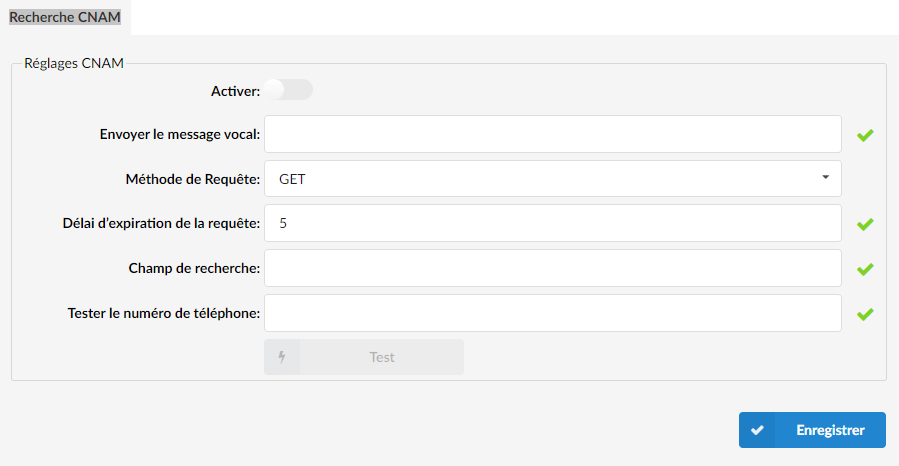
Task: Click the Méthode de Requête label
Action: point(193,179)
